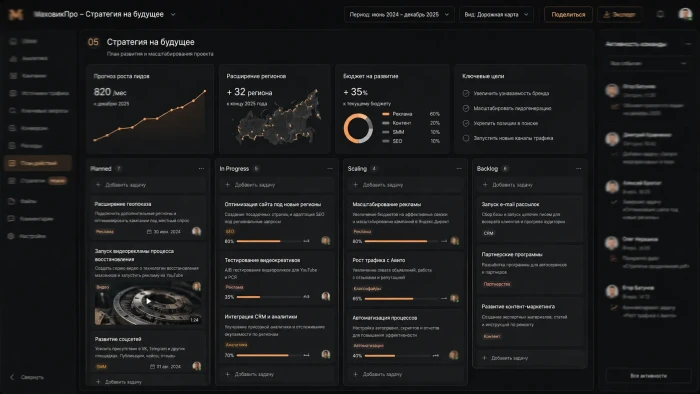Check goal Запустить новые каналы трафика
700x394 pixels.
coord(466,138)
